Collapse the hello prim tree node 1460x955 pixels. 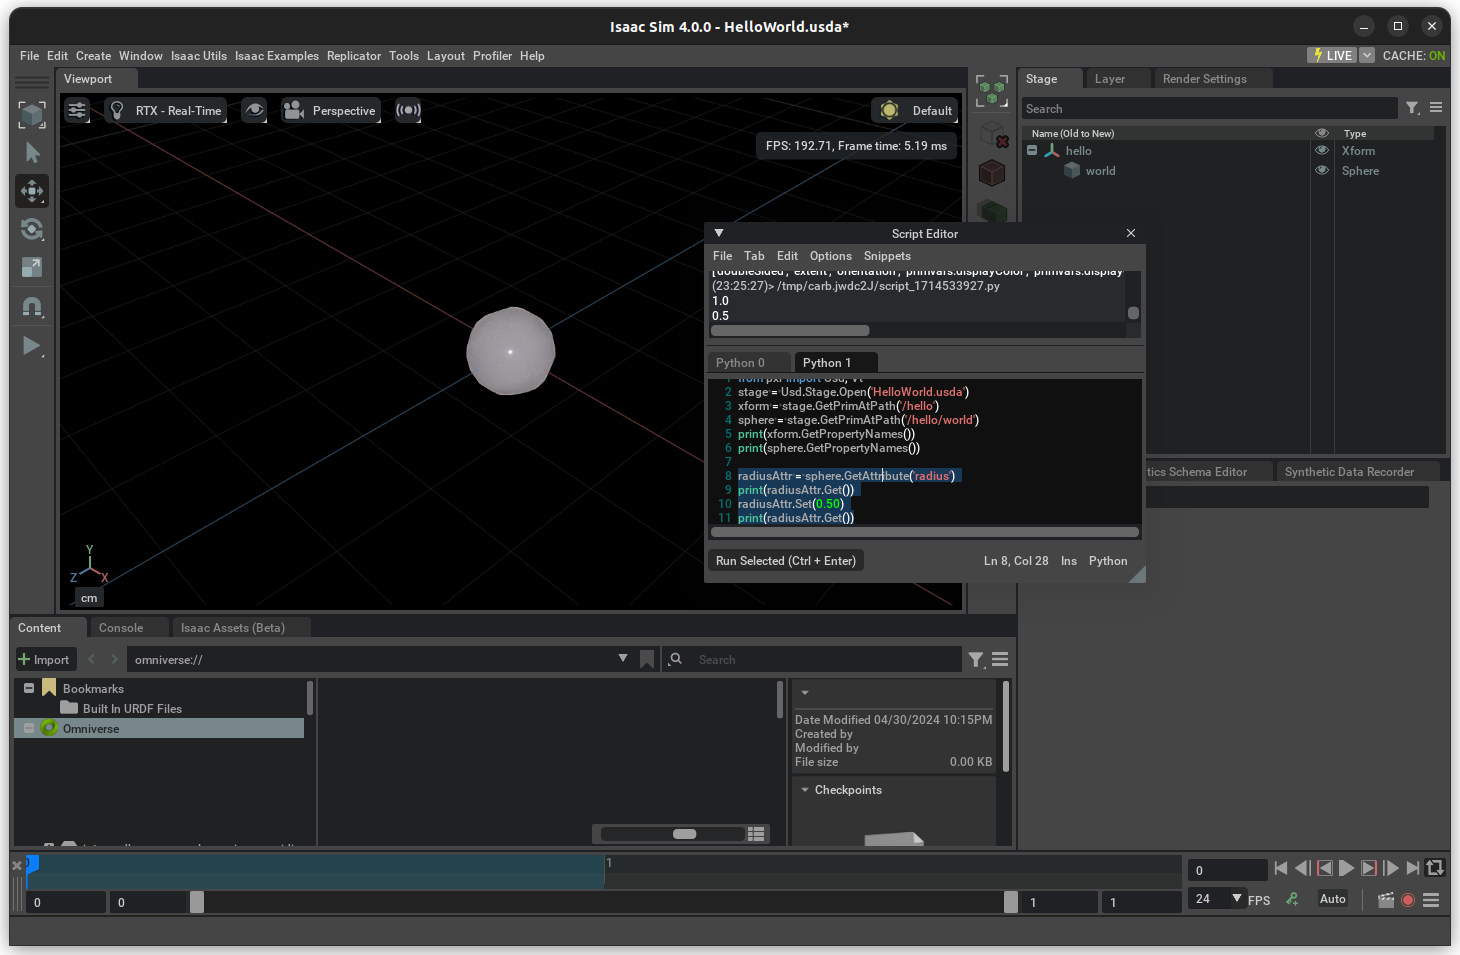[x=1032, y=151]
